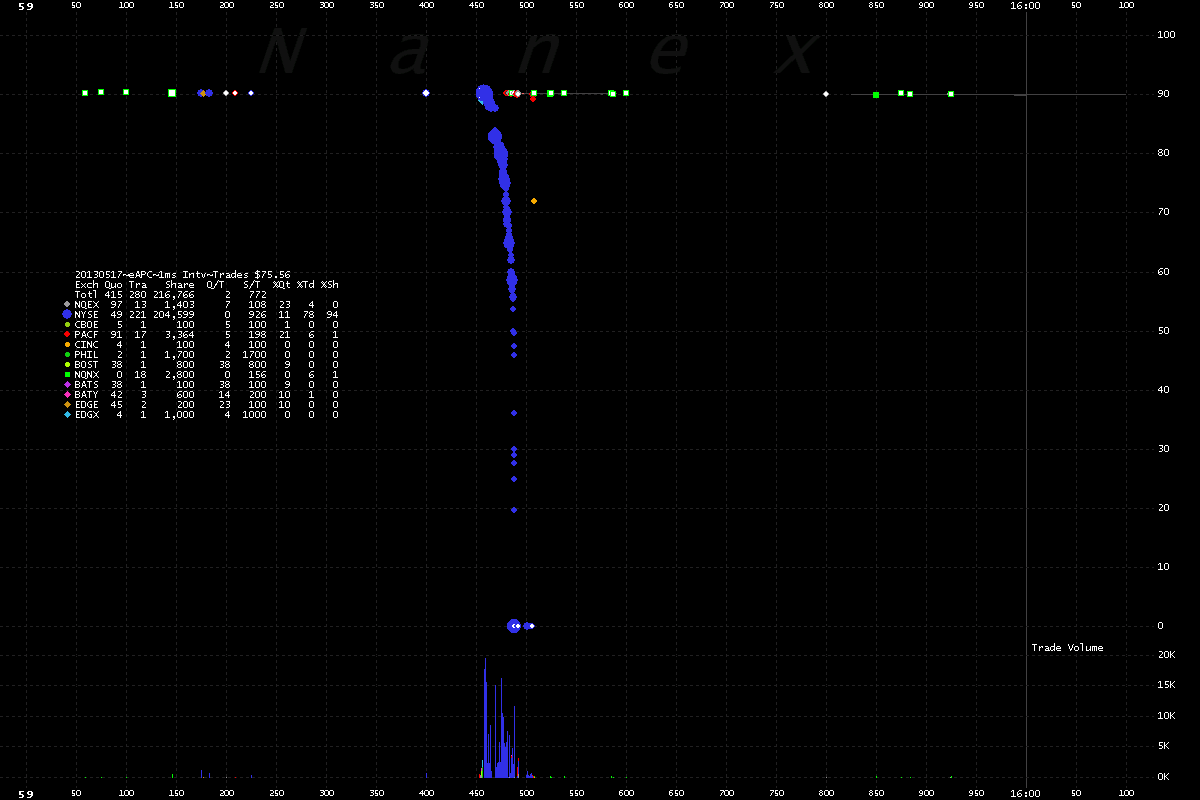Screen dimensions: 1200x800
Task: Click the 'PHIL' exchange name in legend
Action: [87, 354]
